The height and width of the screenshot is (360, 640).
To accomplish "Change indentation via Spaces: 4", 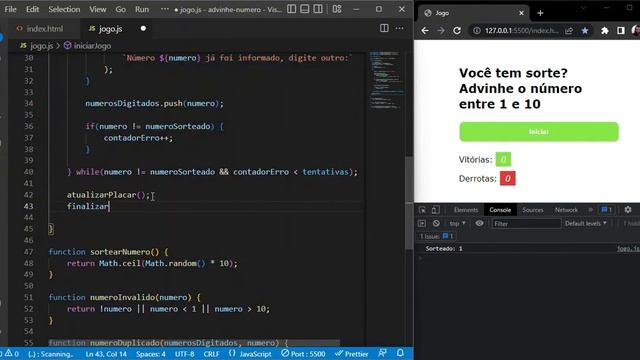I will coord(151,354).
